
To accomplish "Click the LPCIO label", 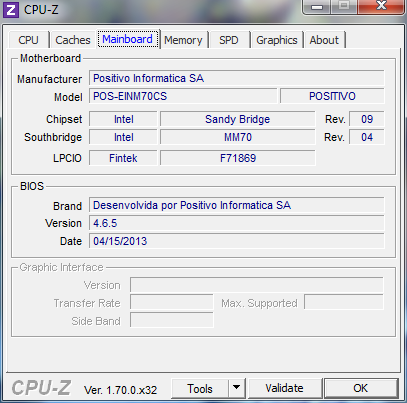I will pyautogui.click(x=67, y=158).
